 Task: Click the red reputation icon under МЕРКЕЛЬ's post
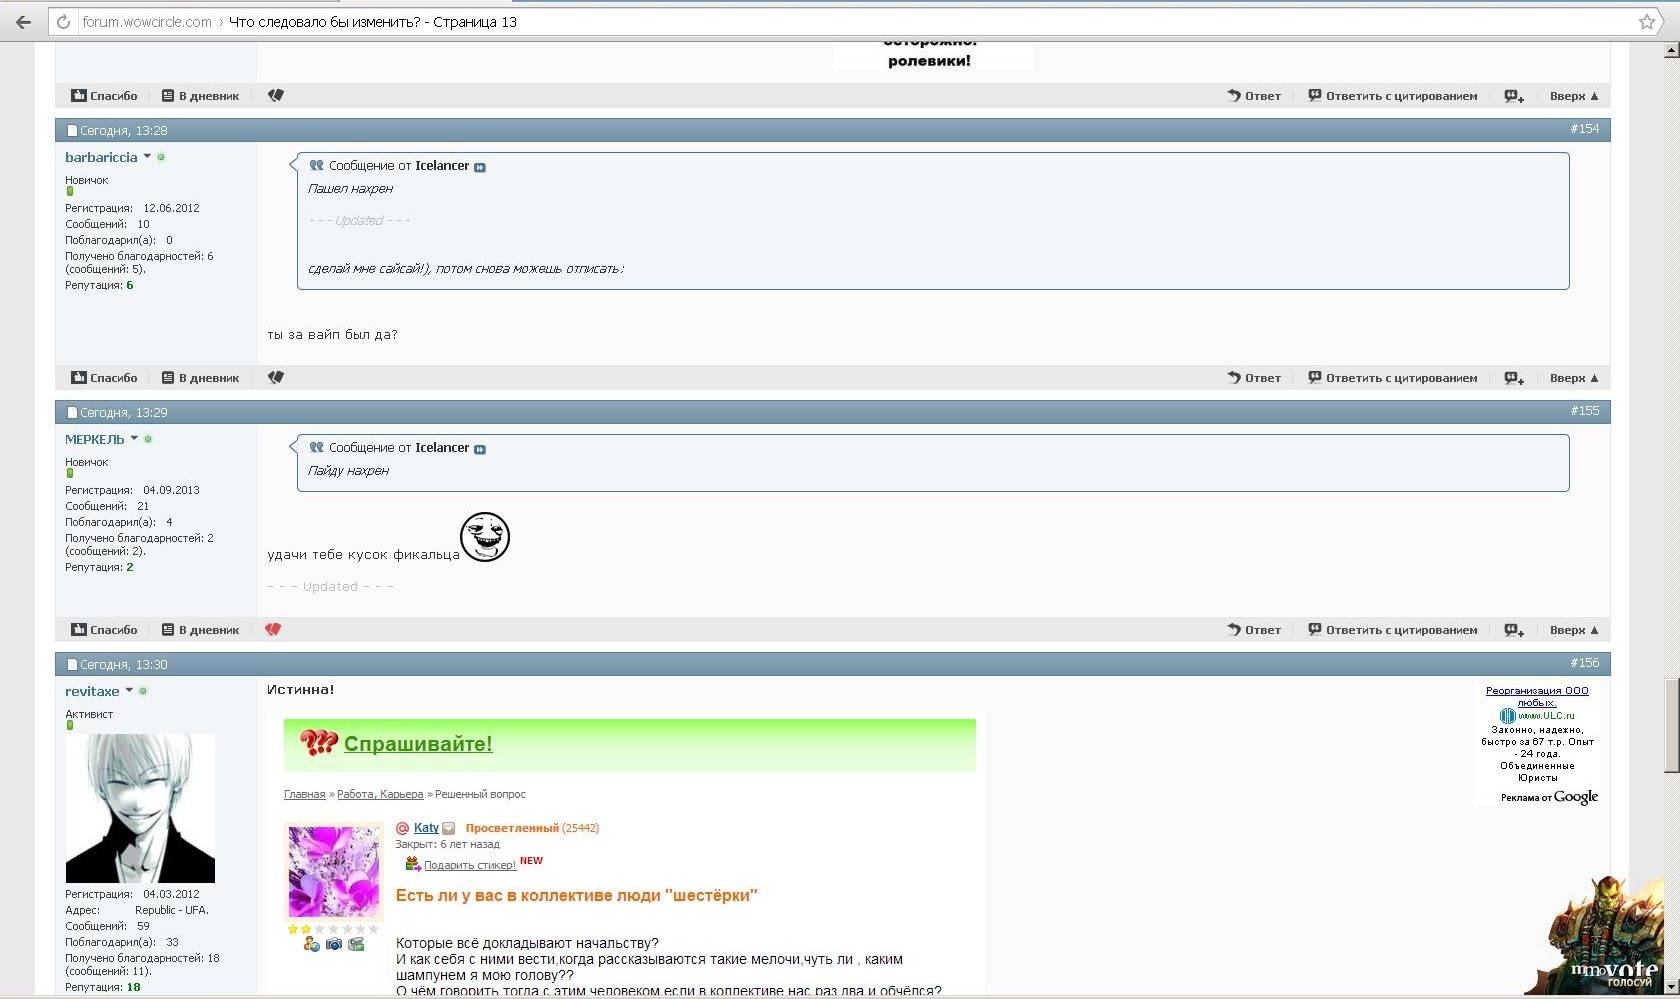click(273, 629)
